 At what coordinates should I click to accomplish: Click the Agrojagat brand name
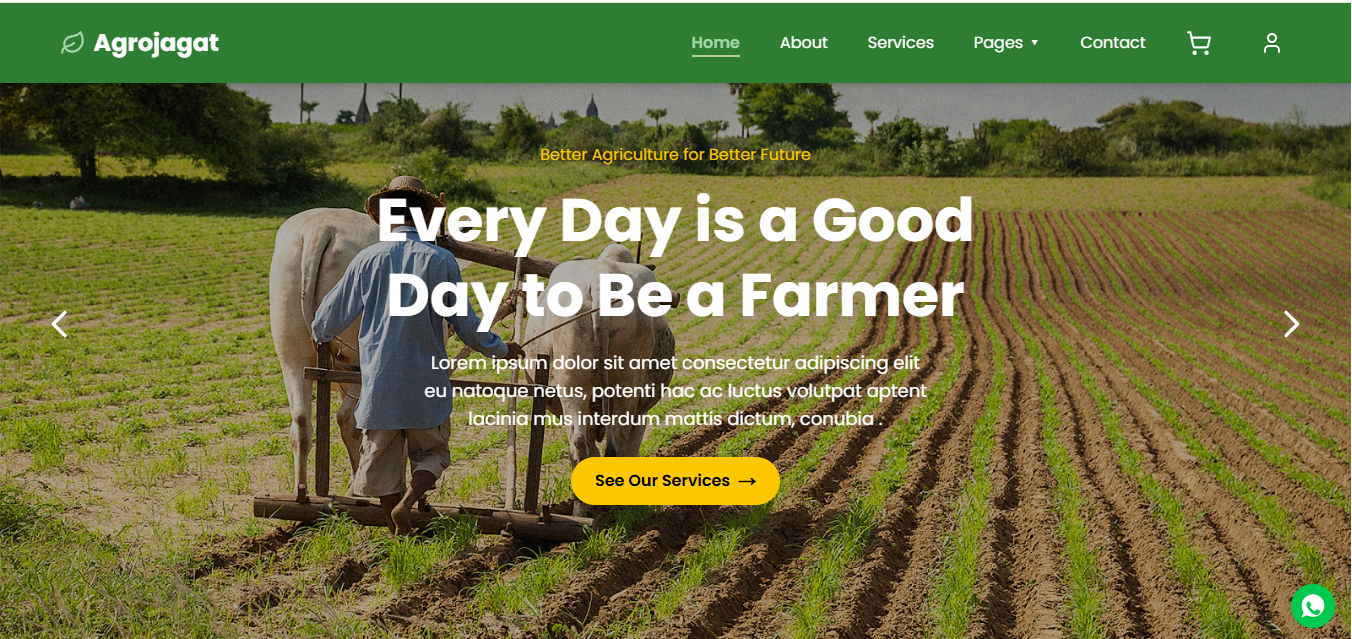[156, 43]
